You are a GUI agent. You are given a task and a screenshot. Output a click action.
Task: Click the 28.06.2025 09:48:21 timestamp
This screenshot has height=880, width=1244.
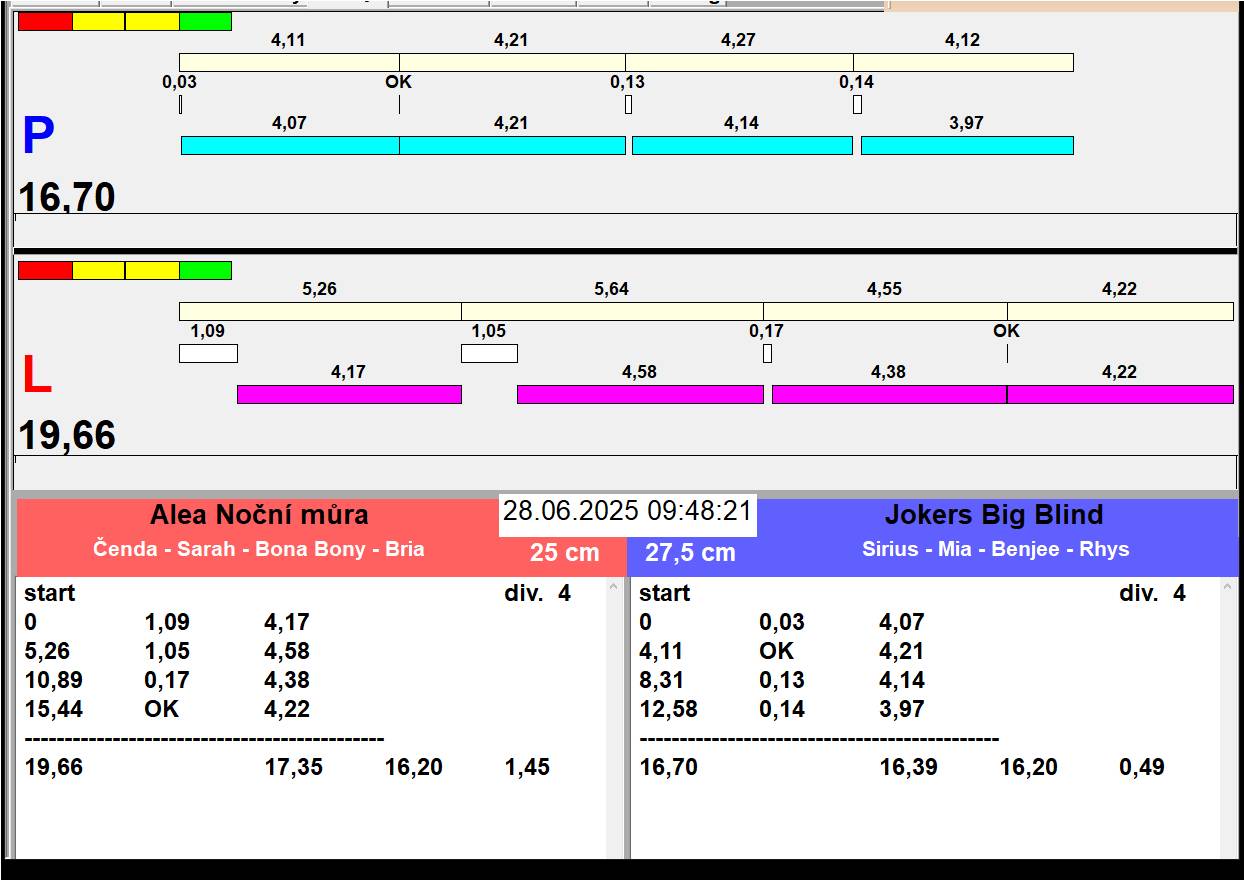pos(627,511)
